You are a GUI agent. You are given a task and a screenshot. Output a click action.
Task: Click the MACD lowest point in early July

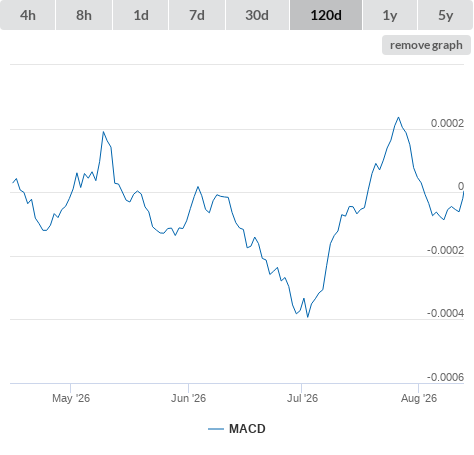coord(307,317)
